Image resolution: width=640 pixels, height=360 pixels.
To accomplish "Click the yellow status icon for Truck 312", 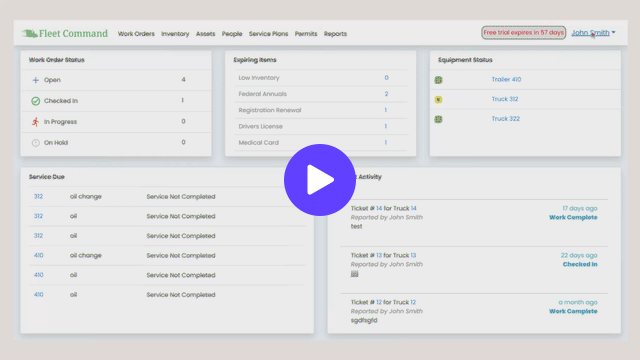I will (x=438, y=100).
